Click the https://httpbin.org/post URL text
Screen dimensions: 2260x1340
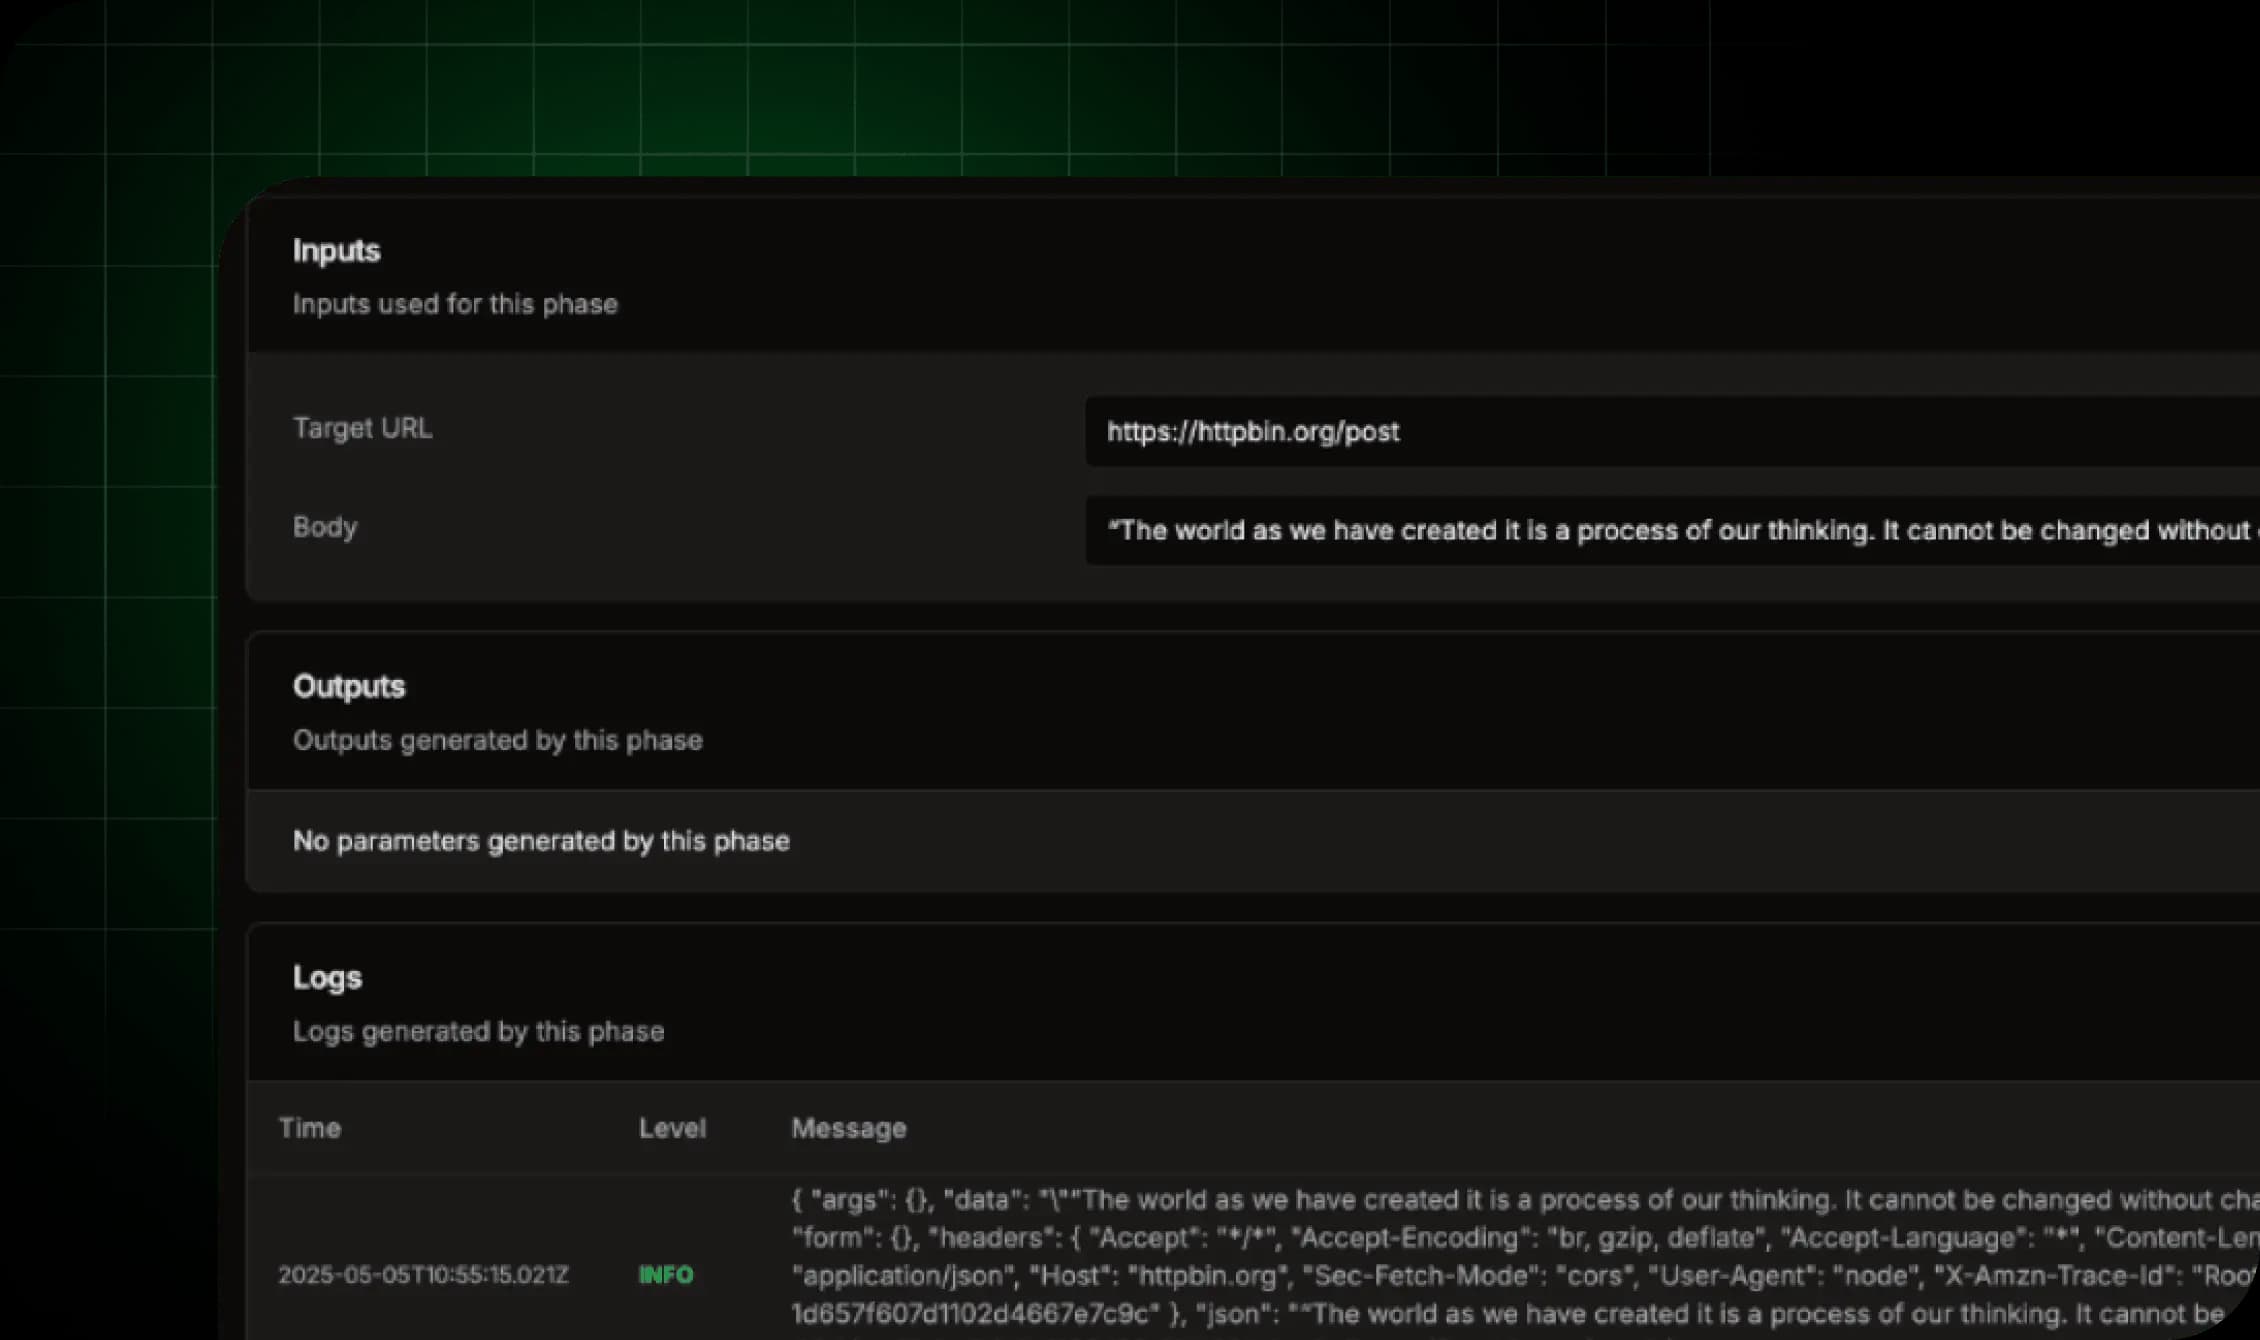click(1252, 431)
